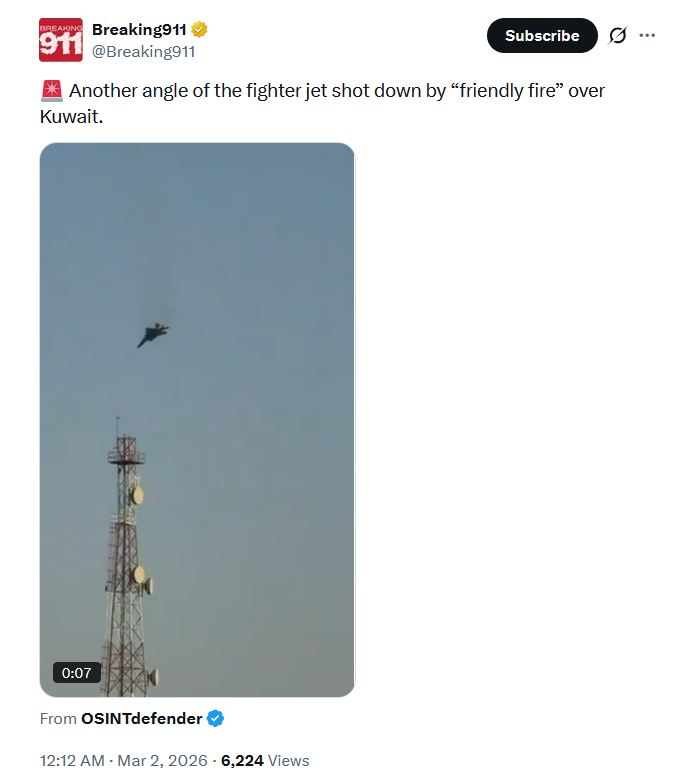689x781 pixels.
Task: Click the 0:07 duration badge on the video
Action: point(77,673)
